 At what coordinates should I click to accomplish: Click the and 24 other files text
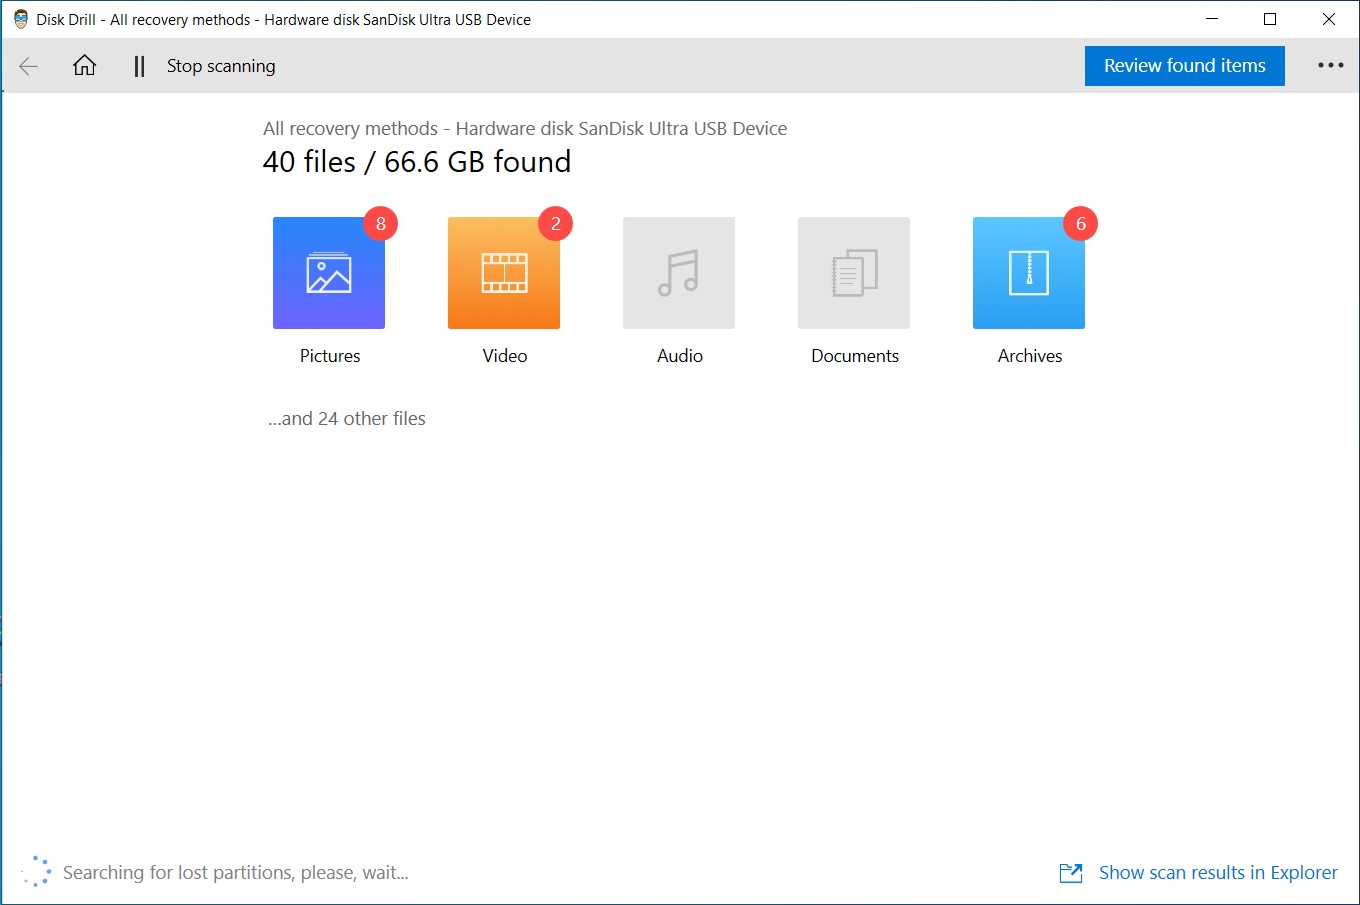pyautogui.click(x=347, y=418)
